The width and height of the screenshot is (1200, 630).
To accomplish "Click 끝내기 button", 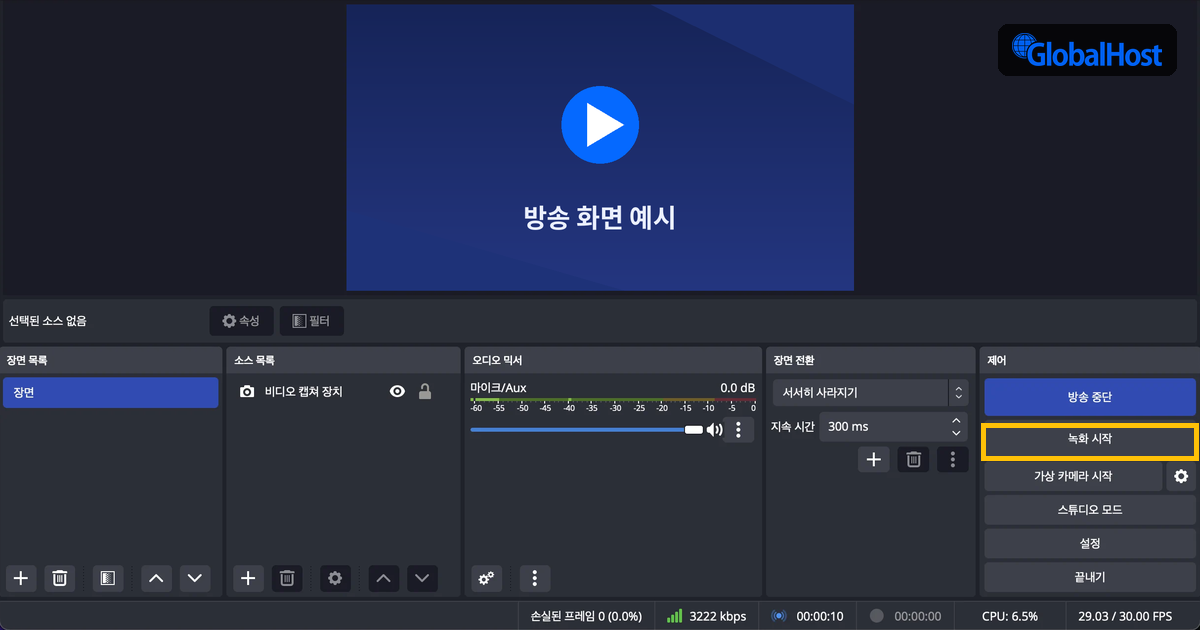I will click(x=1090, y=577).
